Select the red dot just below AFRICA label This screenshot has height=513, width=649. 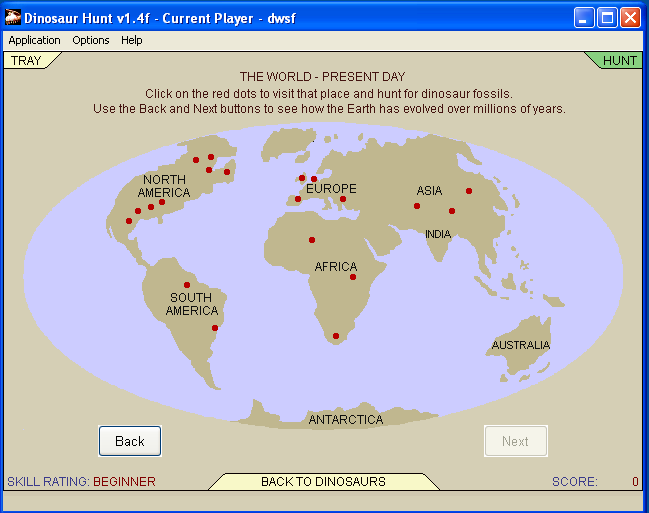pos(353,277)
